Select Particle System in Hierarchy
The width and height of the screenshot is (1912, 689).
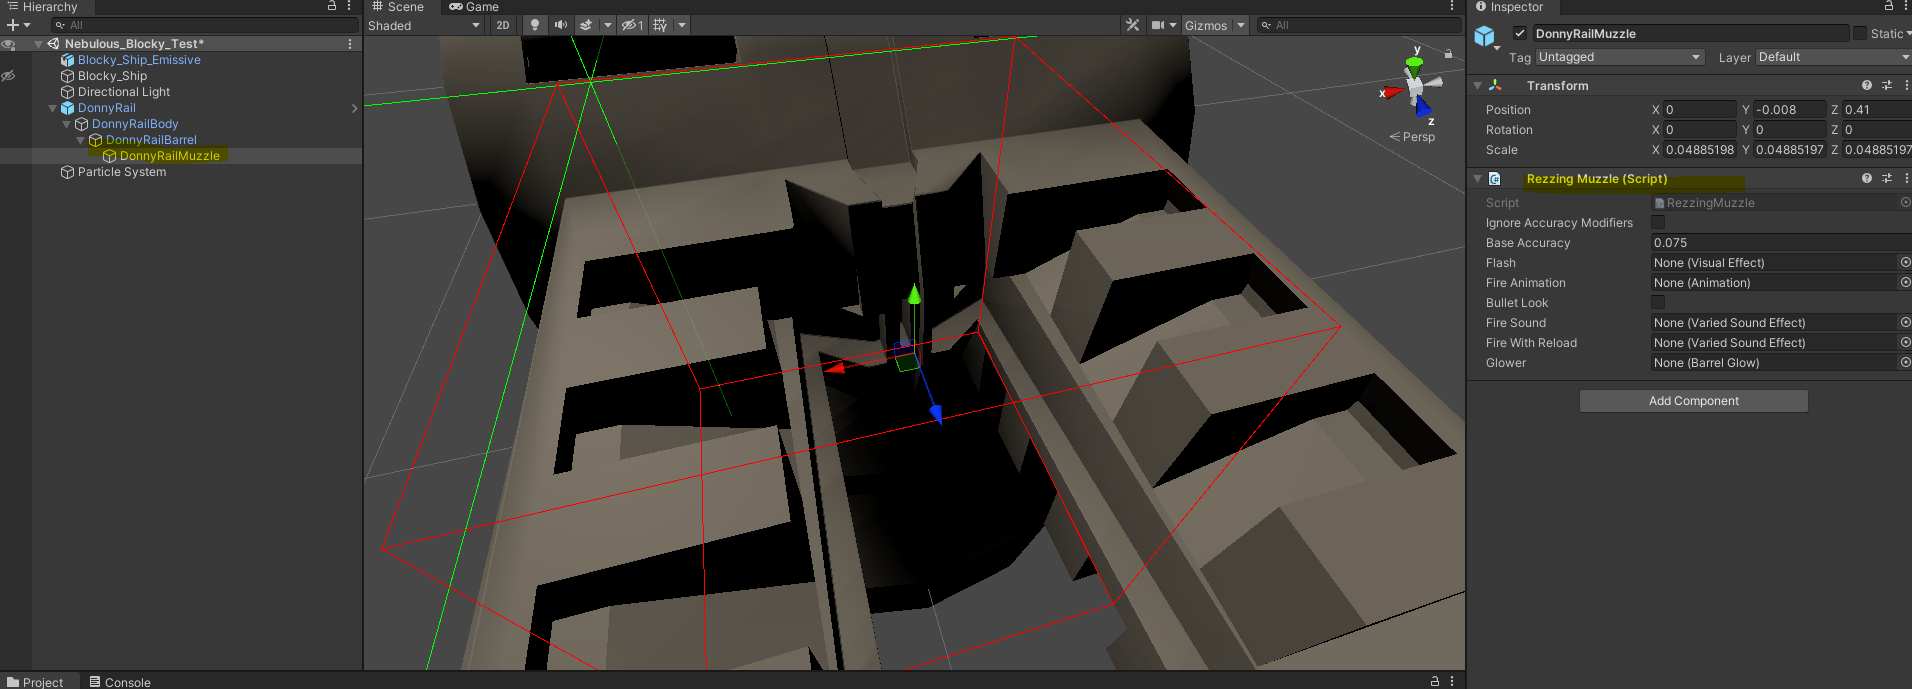pyautogui.click(x=122, y=172)
